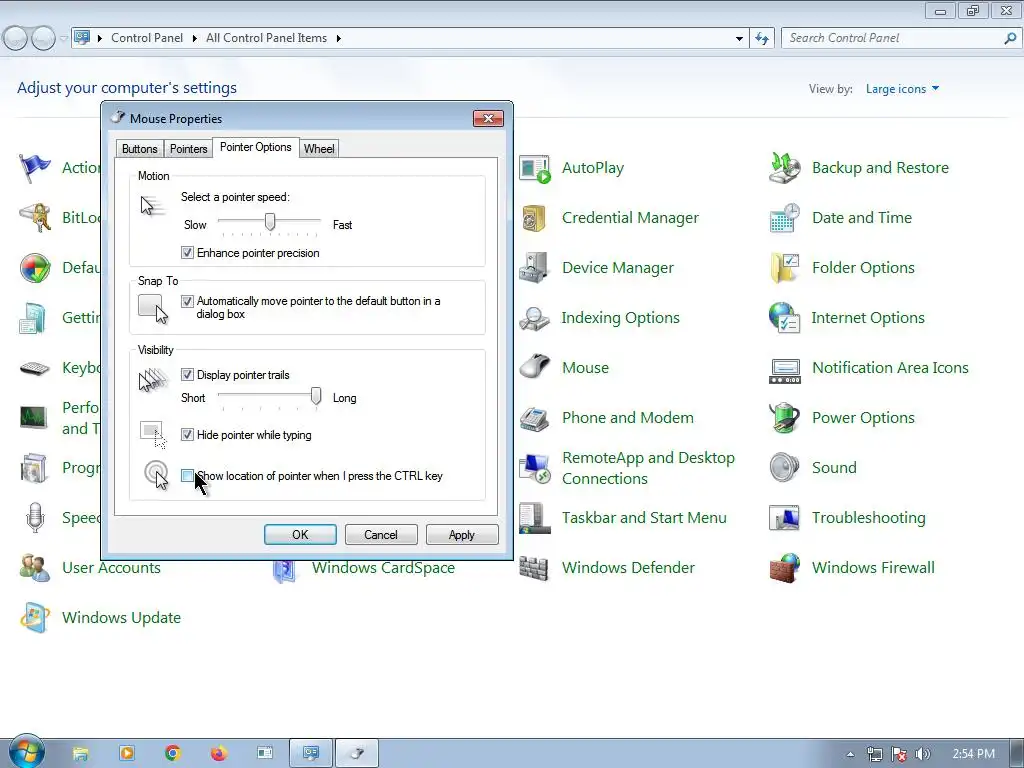Image resolution: width=1024 pixels, height=768 pixels.
Task: Enable Show location of pointer with CTRL
Action: (x=187, y=476)
